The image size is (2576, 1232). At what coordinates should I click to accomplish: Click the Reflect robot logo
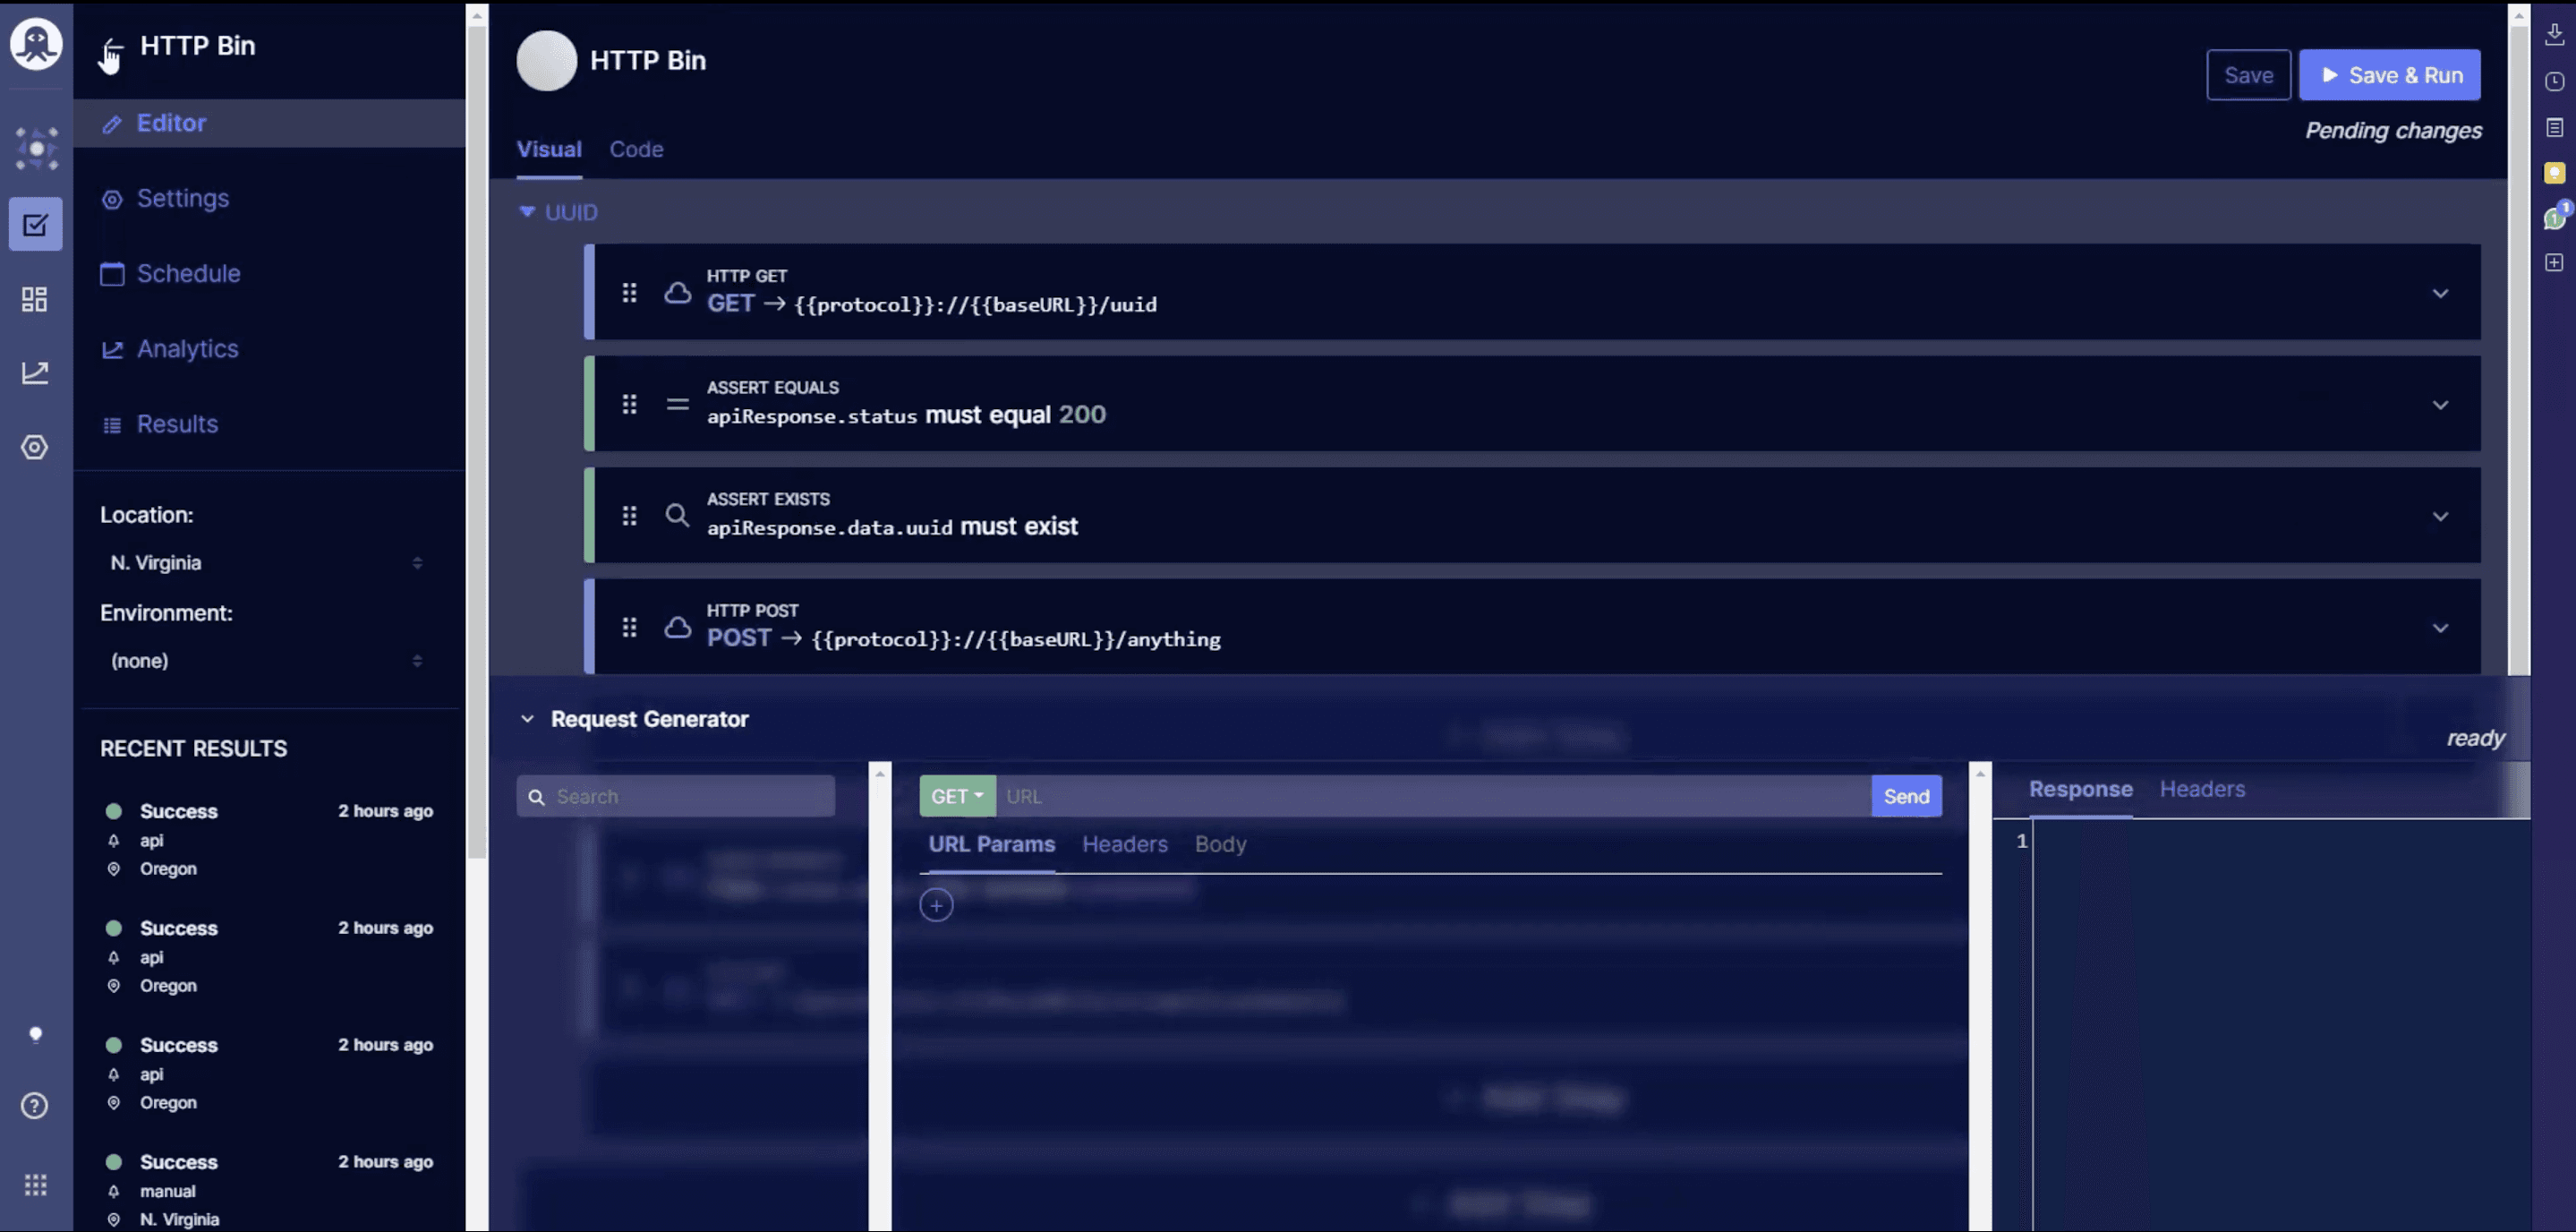click(36, 44)
